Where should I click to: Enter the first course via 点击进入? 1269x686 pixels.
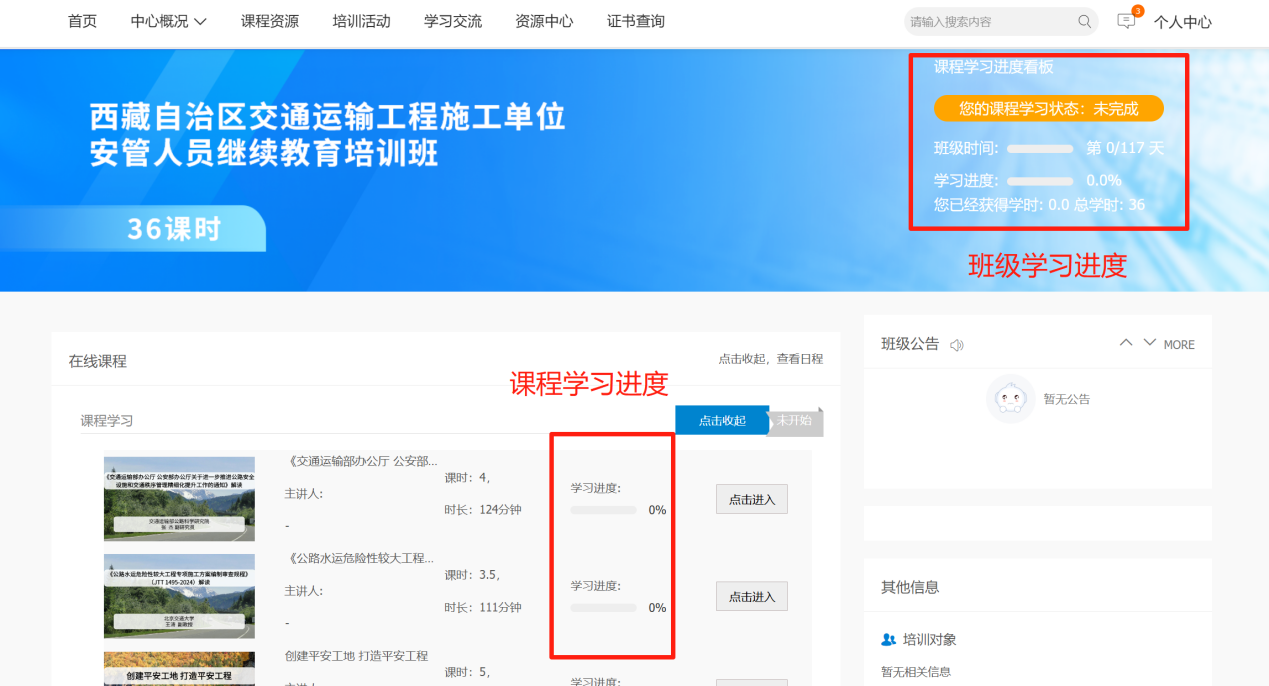point(751,499)
